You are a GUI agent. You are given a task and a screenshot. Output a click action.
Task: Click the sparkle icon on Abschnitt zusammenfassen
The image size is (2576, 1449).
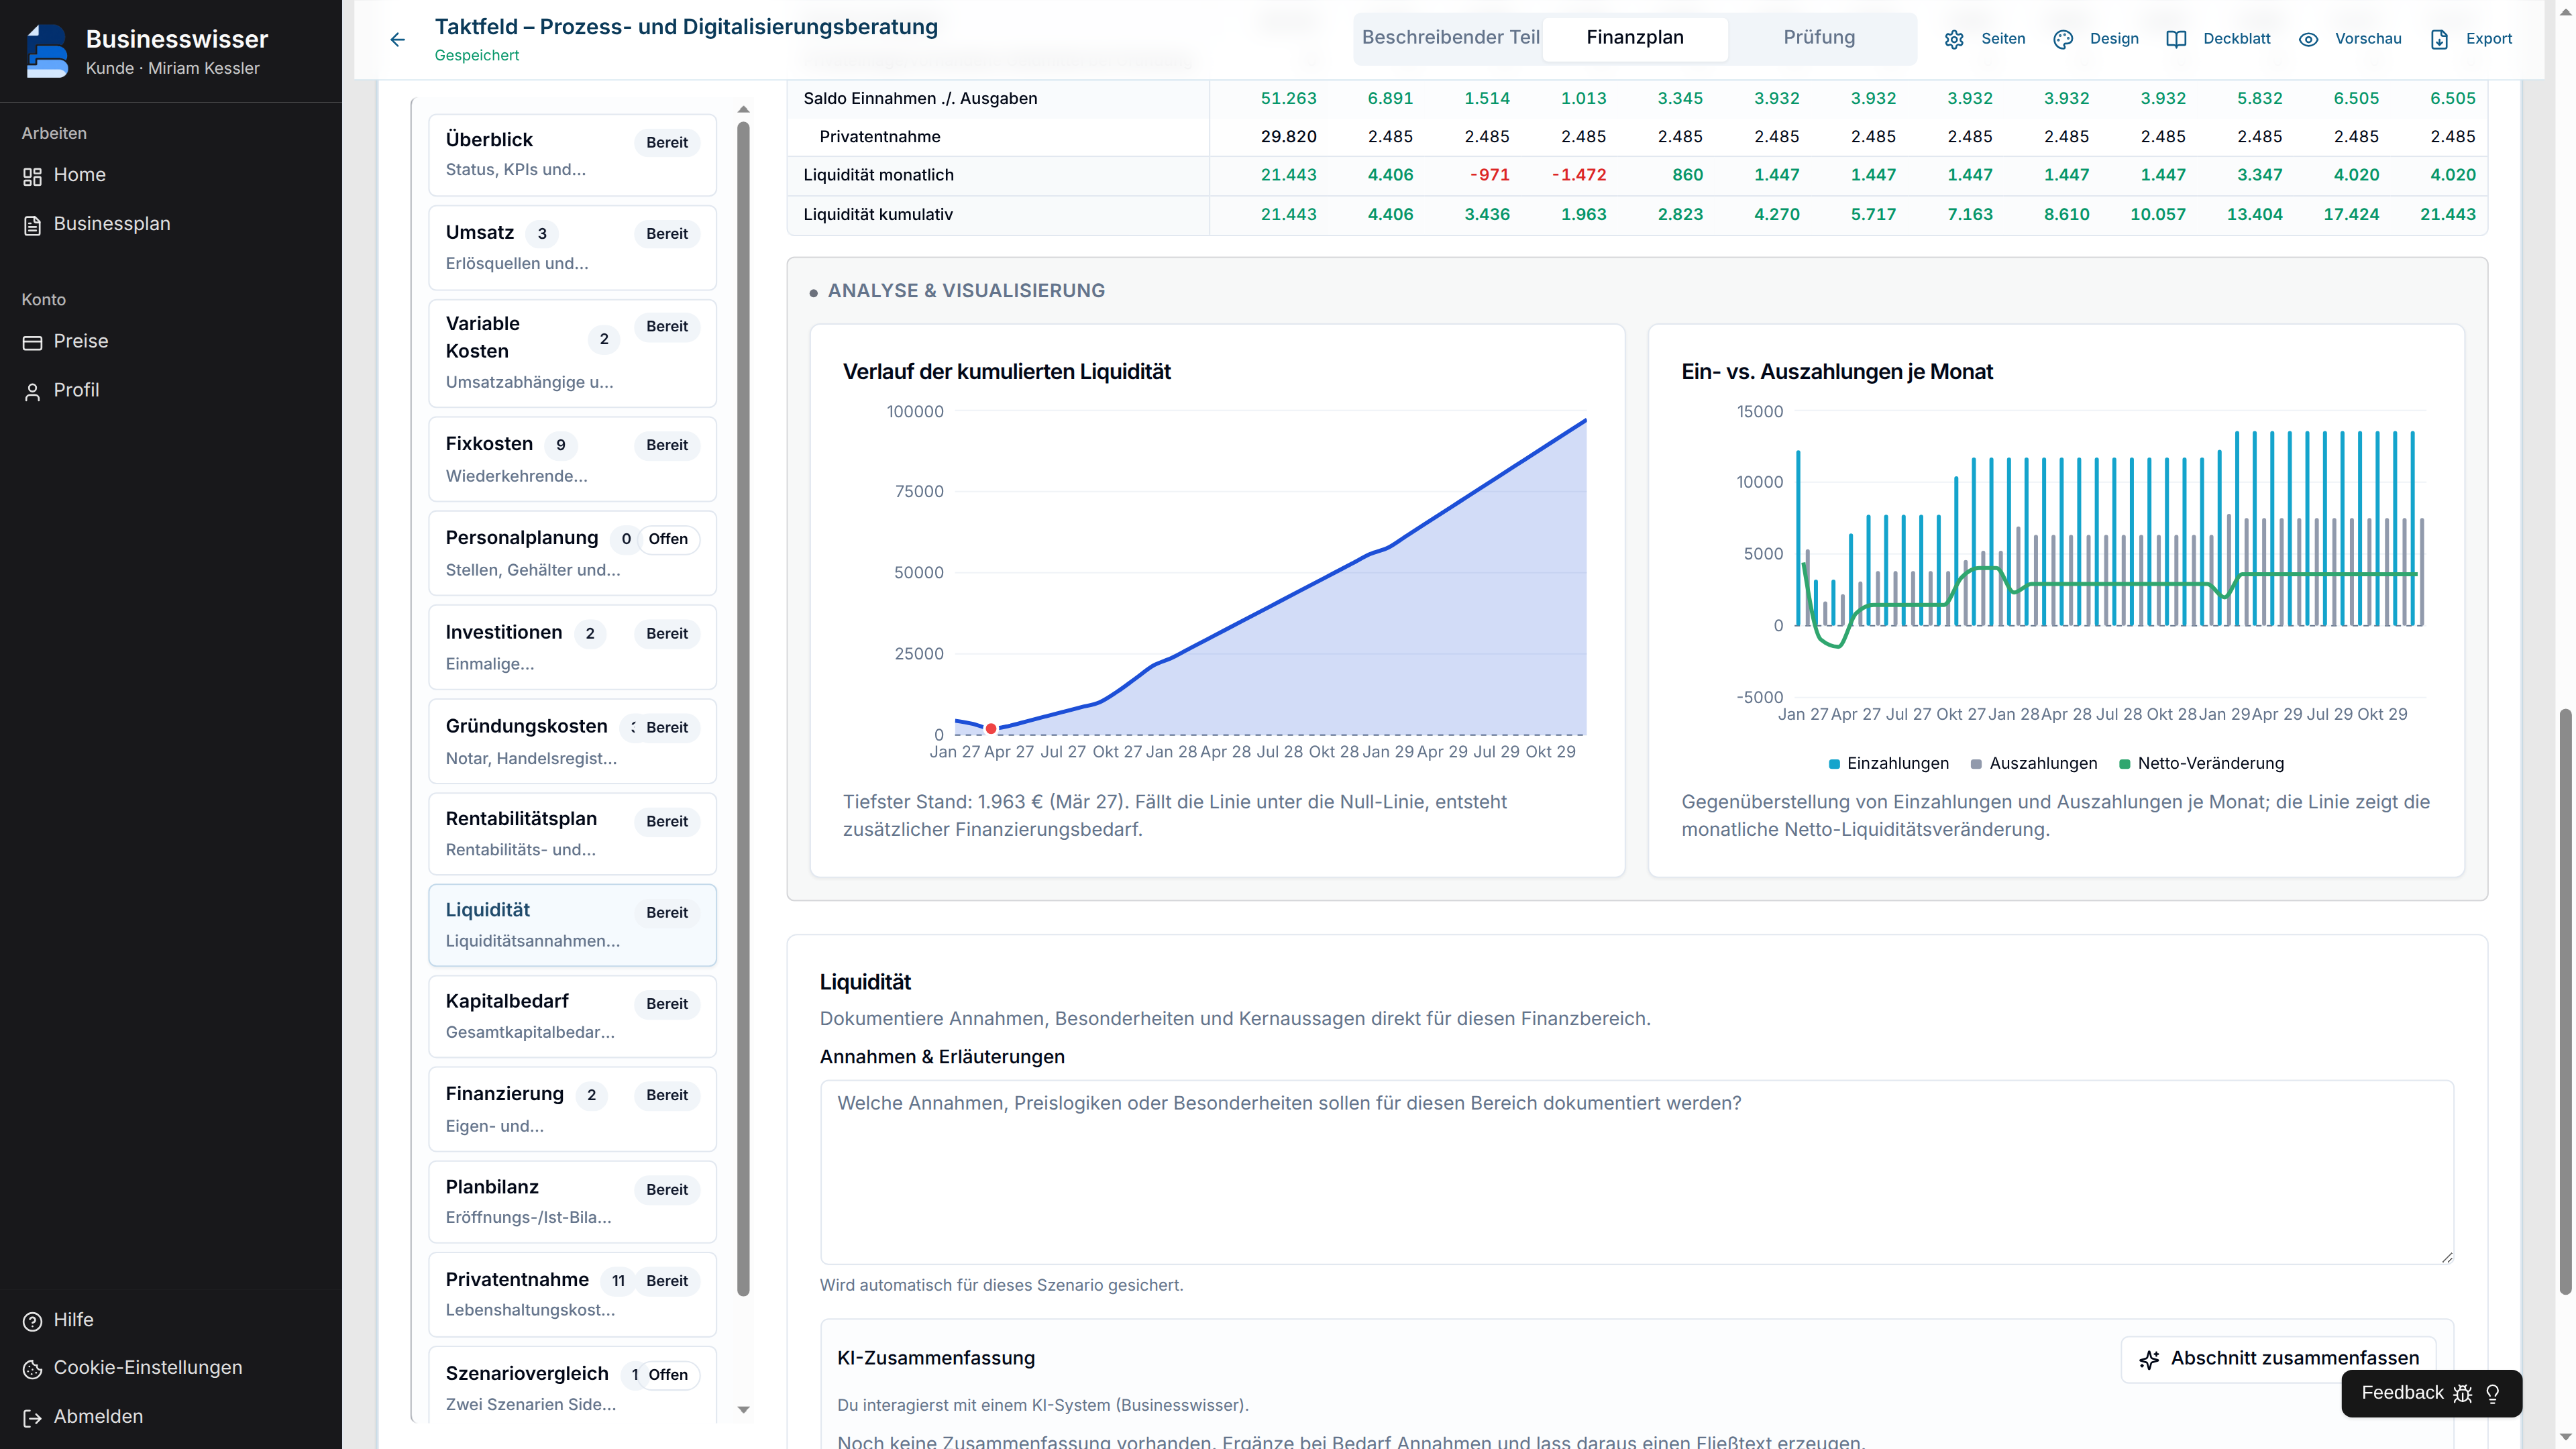pos(2149,1359)
